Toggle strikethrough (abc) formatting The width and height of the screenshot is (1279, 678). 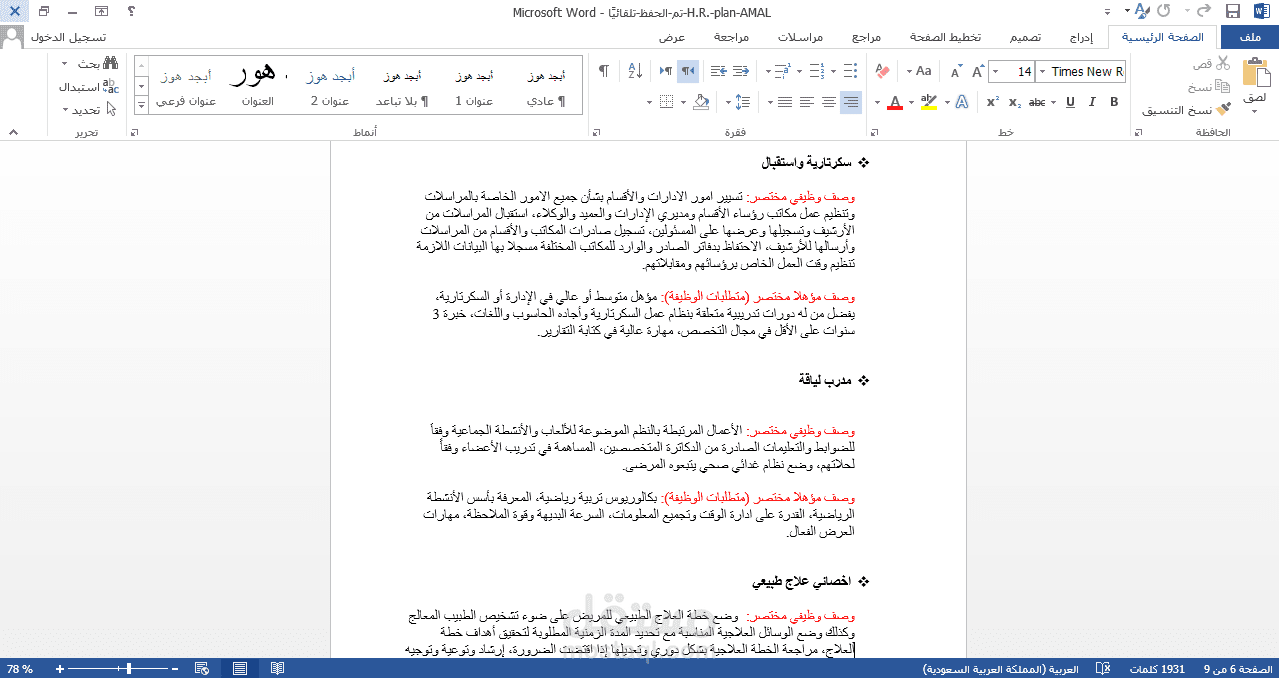click(1037, 102)
